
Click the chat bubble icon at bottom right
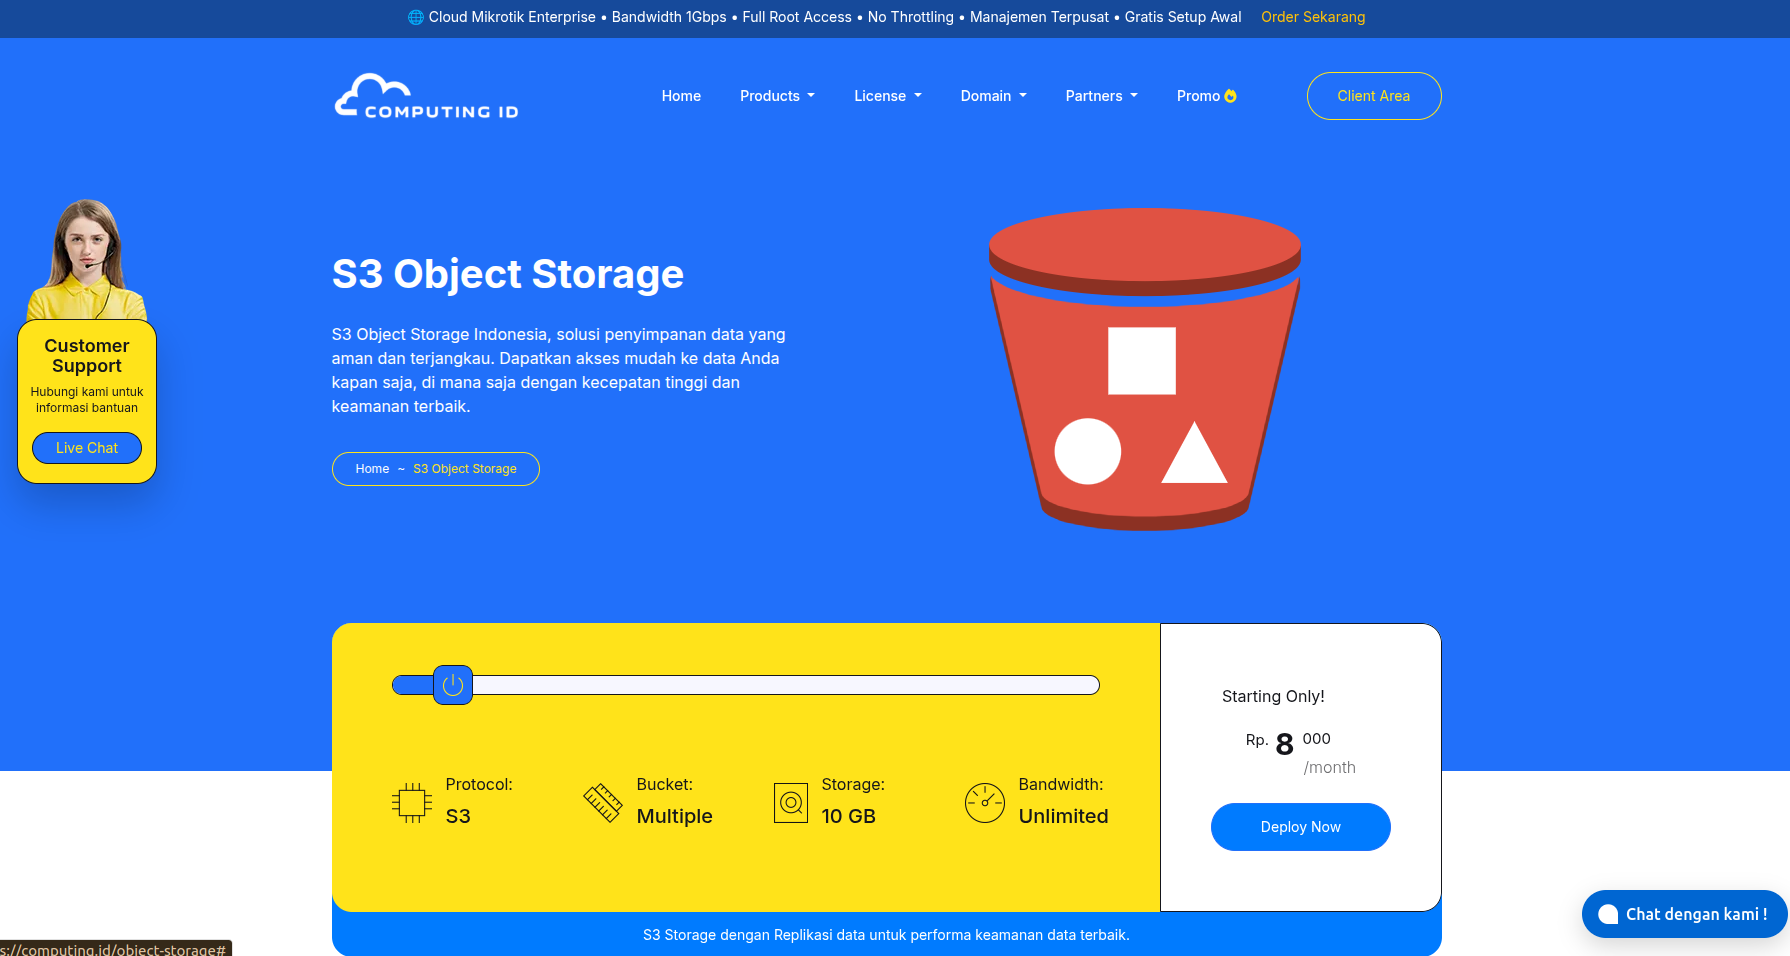[x=1608, y=914]
